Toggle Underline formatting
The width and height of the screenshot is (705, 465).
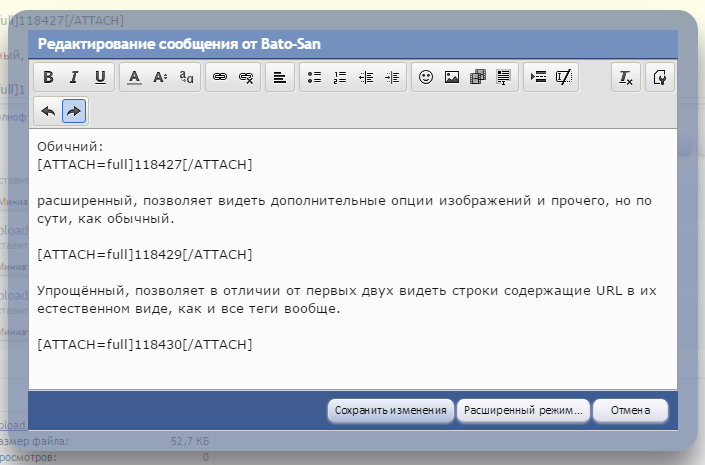[x=100, y=77]
